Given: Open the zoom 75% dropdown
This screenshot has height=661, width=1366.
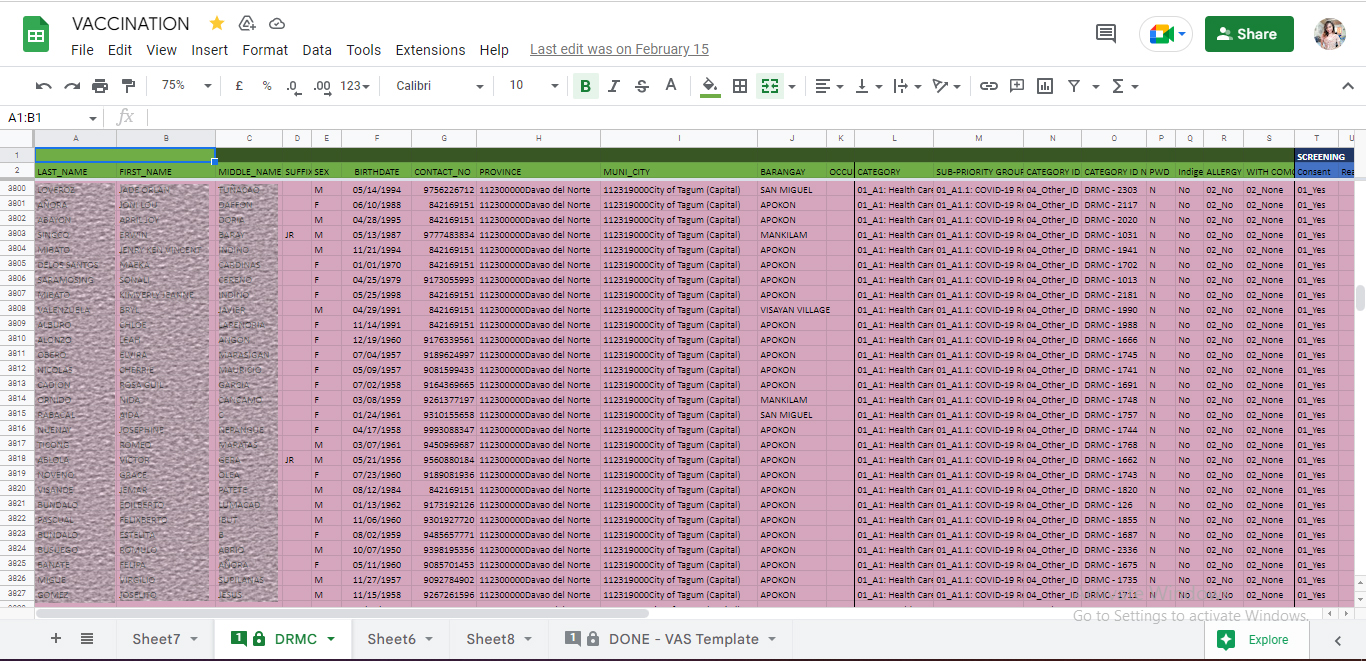Looking at the screenshot, I should (186, 86).
